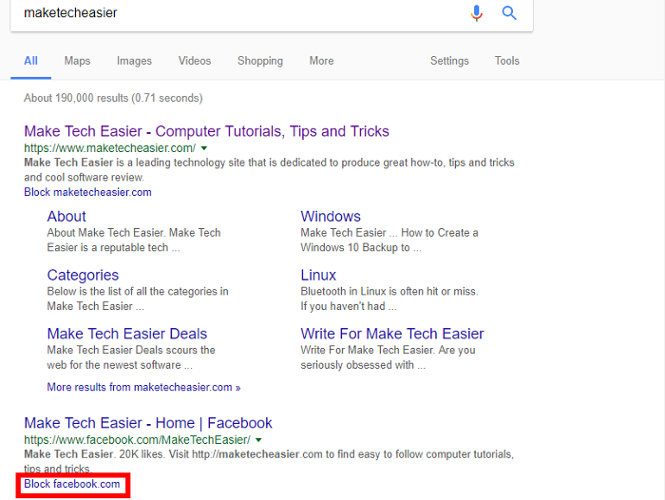Image resolution: width=665 pixels, height=500 pixels.
Task: Open the Linux sitelink
Action: (318, 275)
